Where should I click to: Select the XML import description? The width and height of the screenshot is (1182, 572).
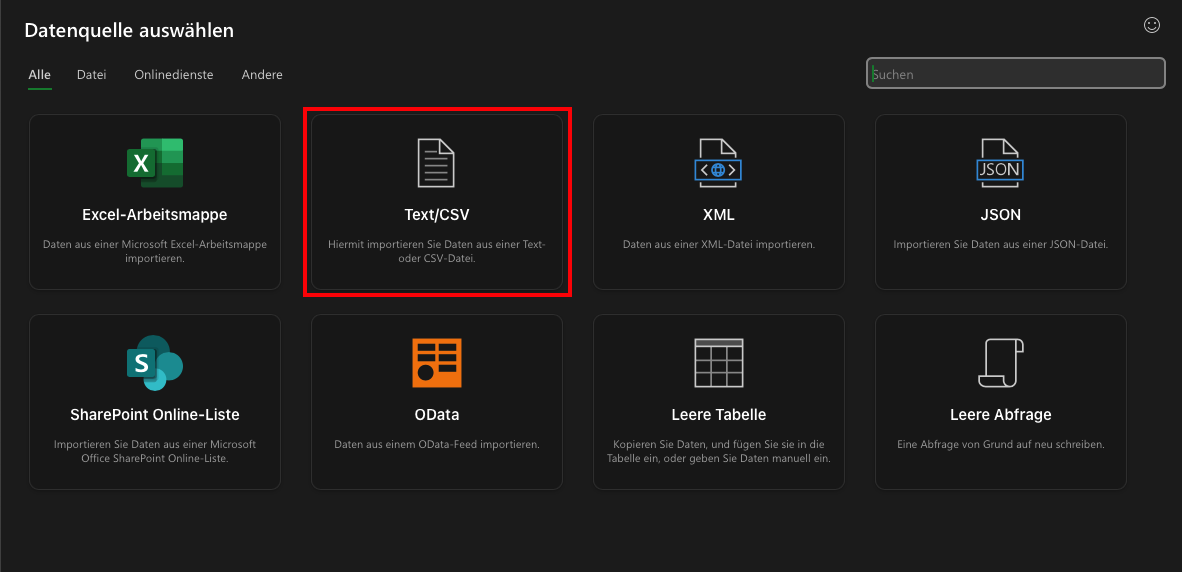pyautogui.click(x=718, y=244)
